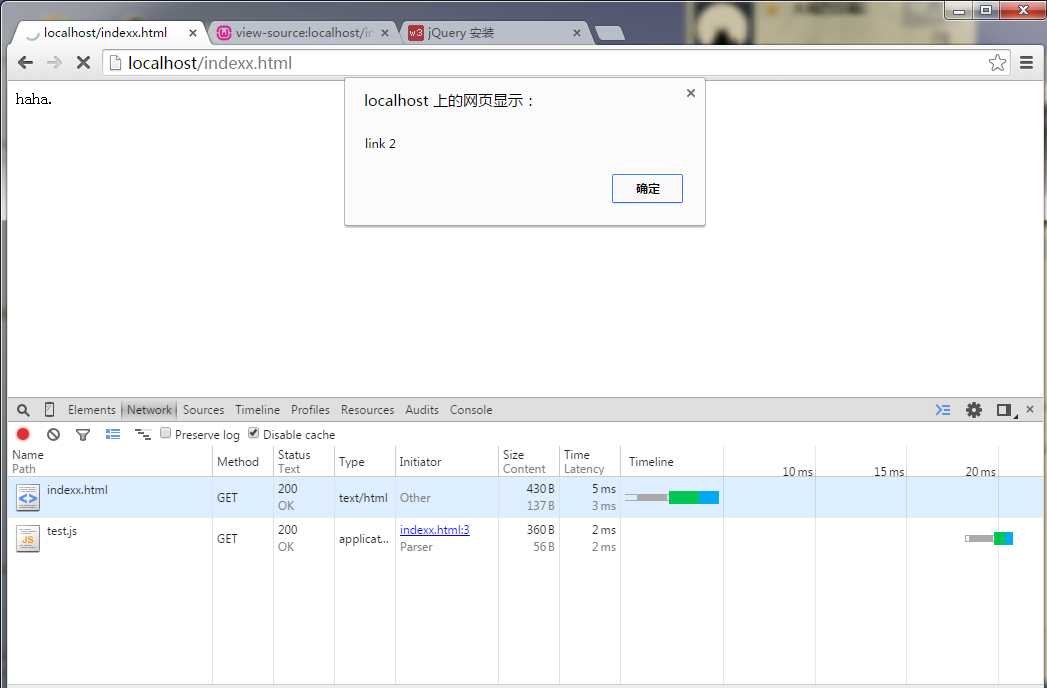
Task: Click the HTML file icon for indexx.html
Action: pos(28,498)
